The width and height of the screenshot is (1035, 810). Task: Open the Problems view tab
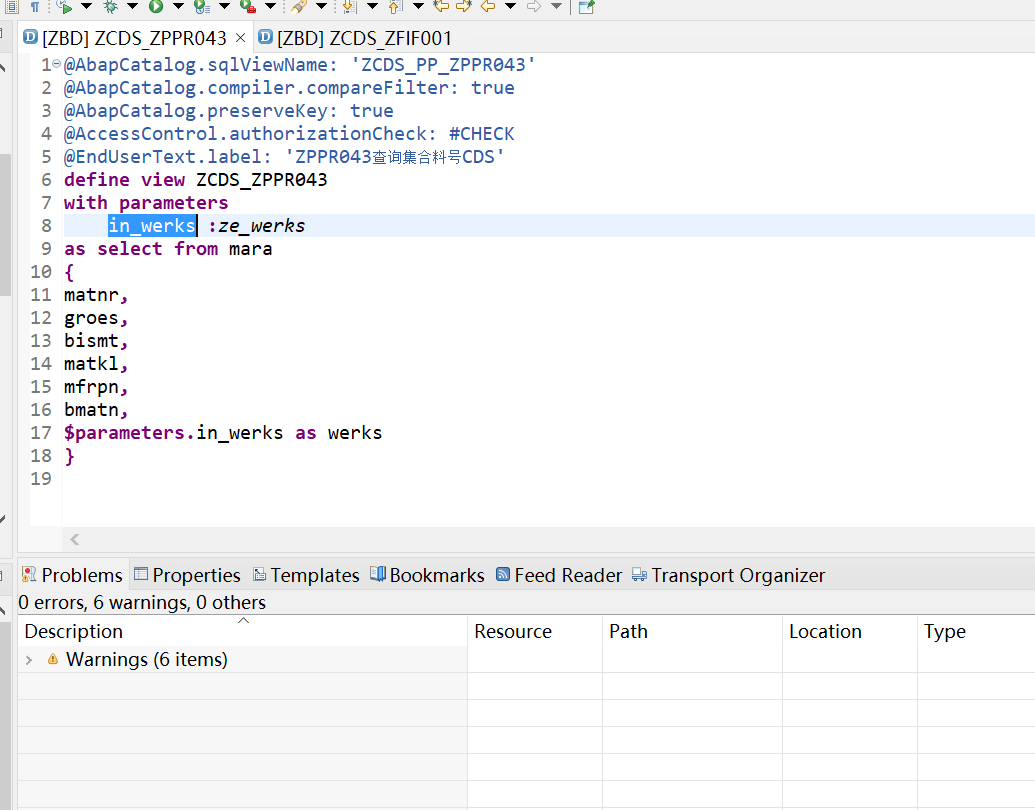[x=73, y=575]
